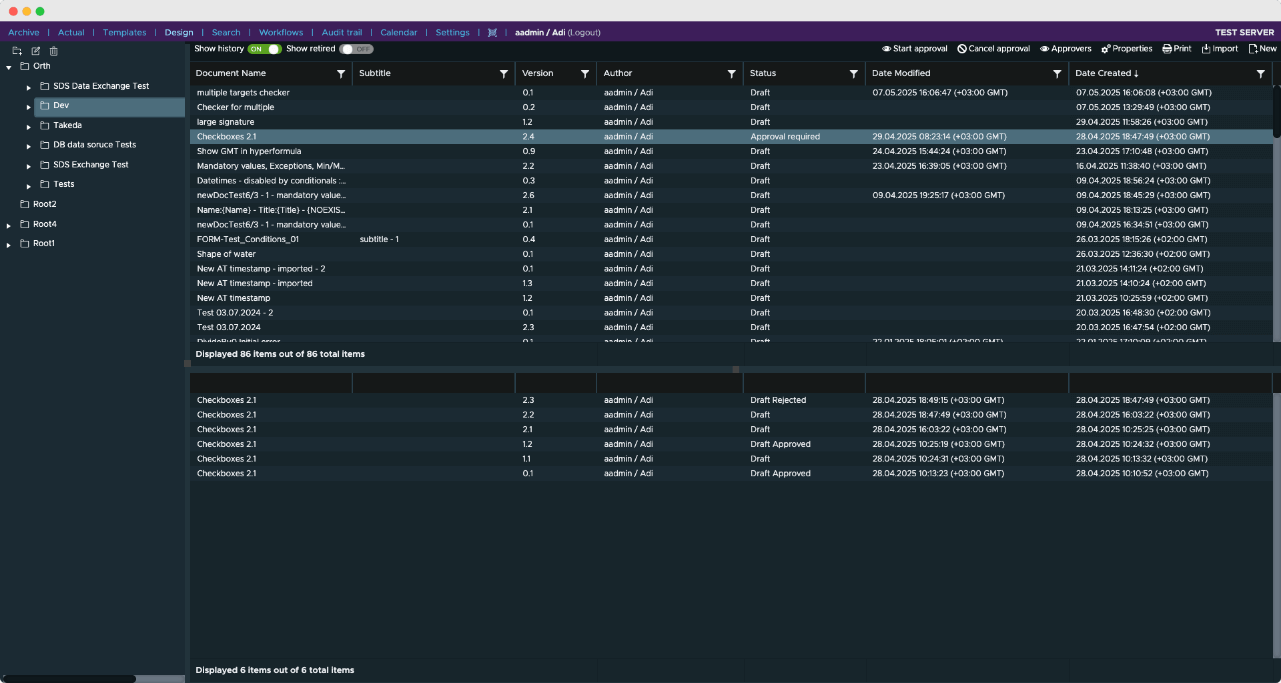Open the basket icon next to Settings
Viewport: 1281px width, 683px height.
(492, 32)
